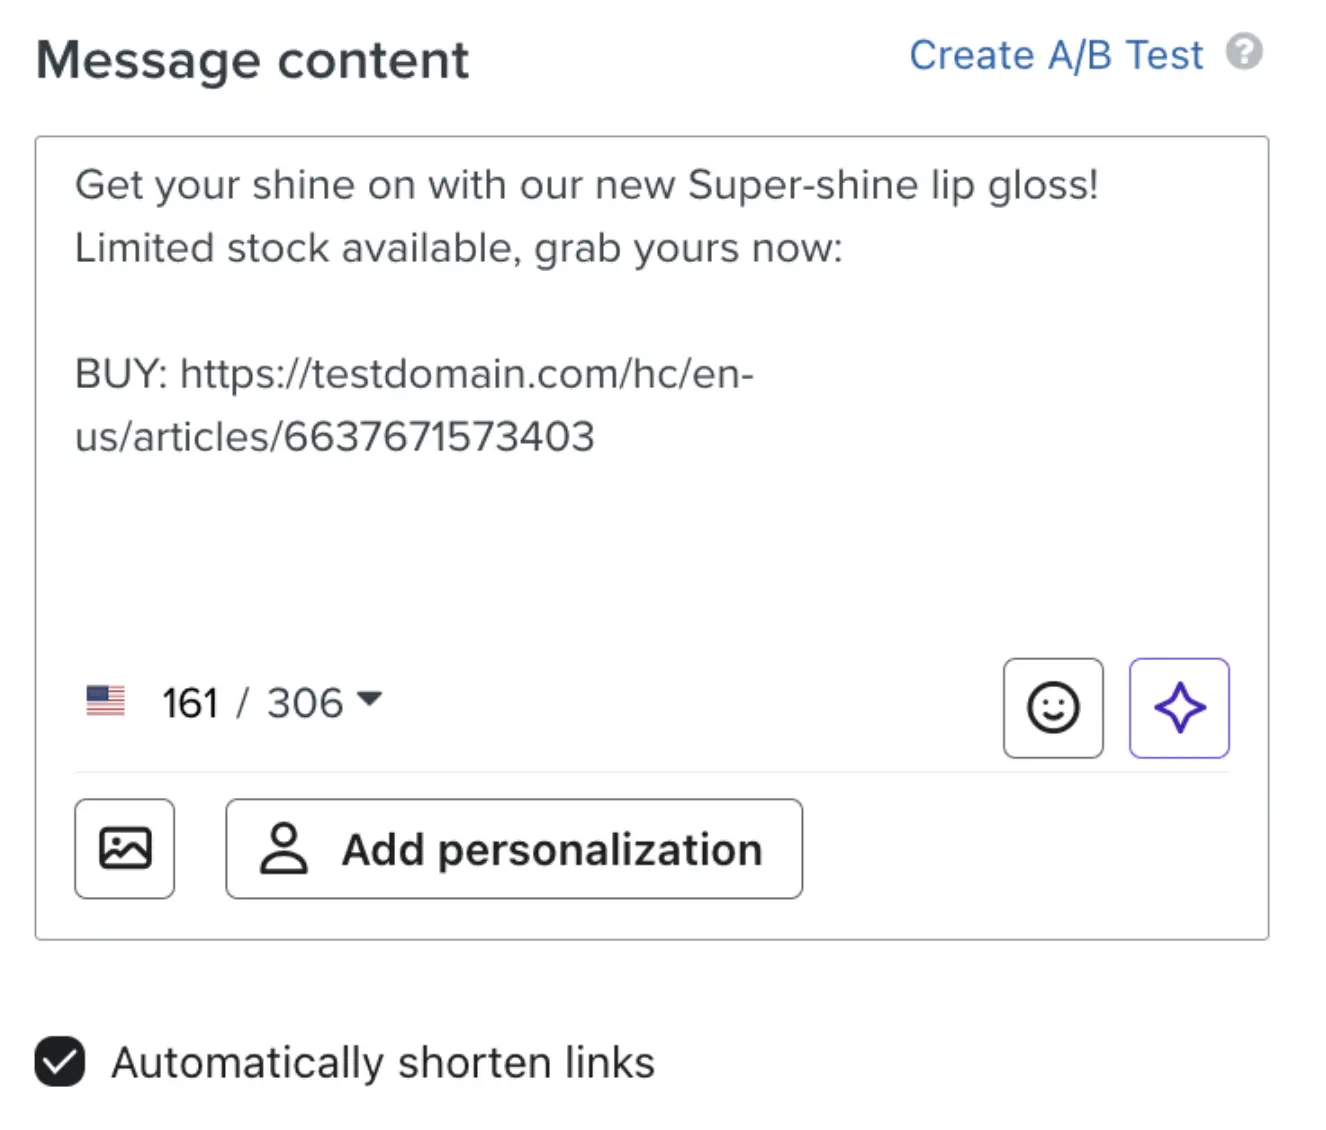The image size is (1326, 1130).
Task: Click the Message content heading
Action: coord(253,60)
